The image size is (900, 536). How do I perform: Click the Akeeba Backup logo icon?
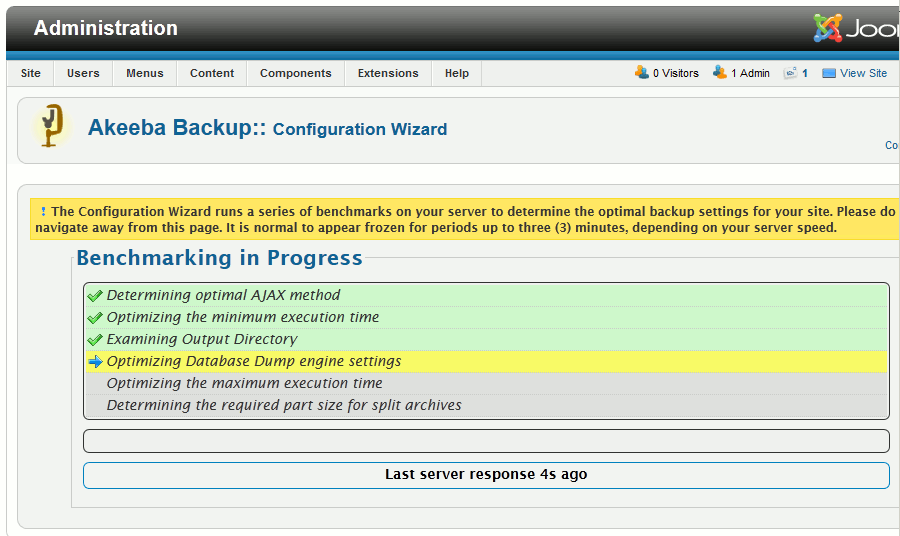click(x=51, y=127)
